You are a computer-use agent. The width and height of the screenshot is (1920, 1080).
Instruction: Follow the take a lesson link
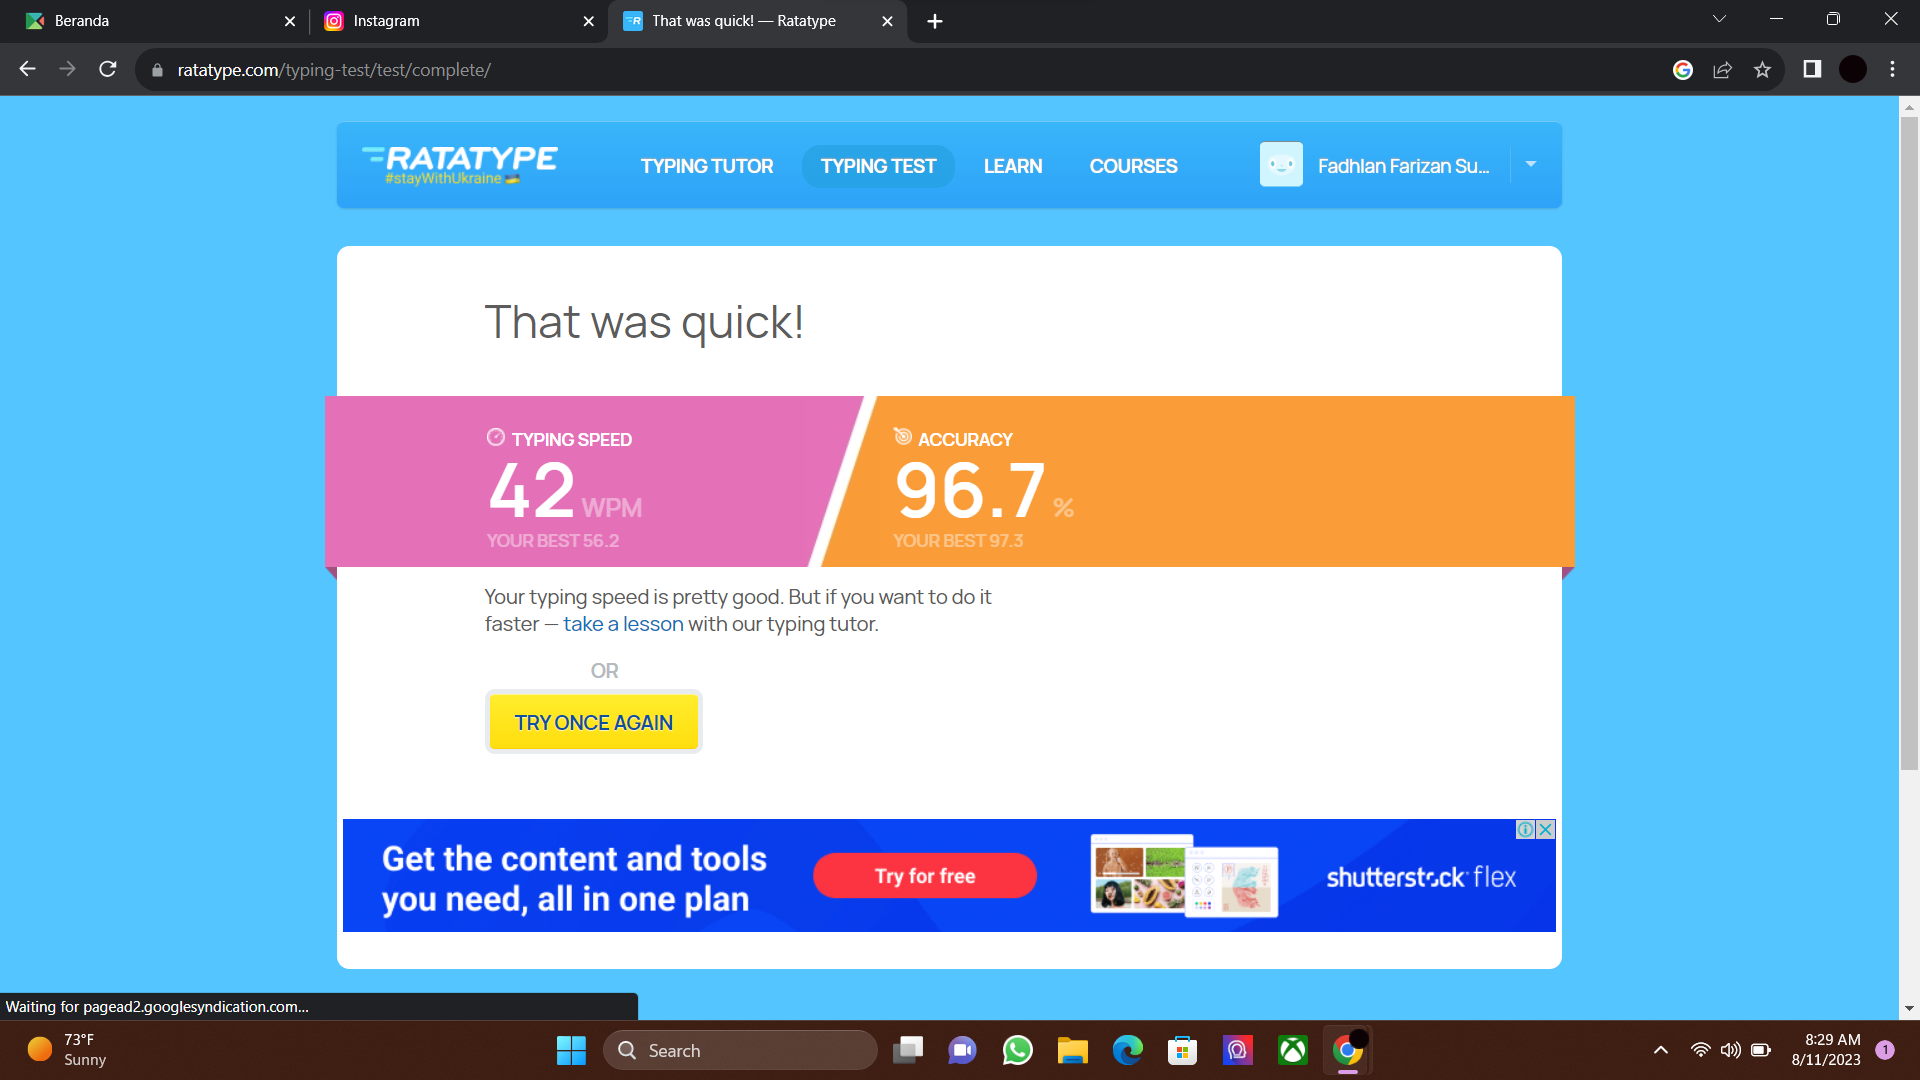623,624
